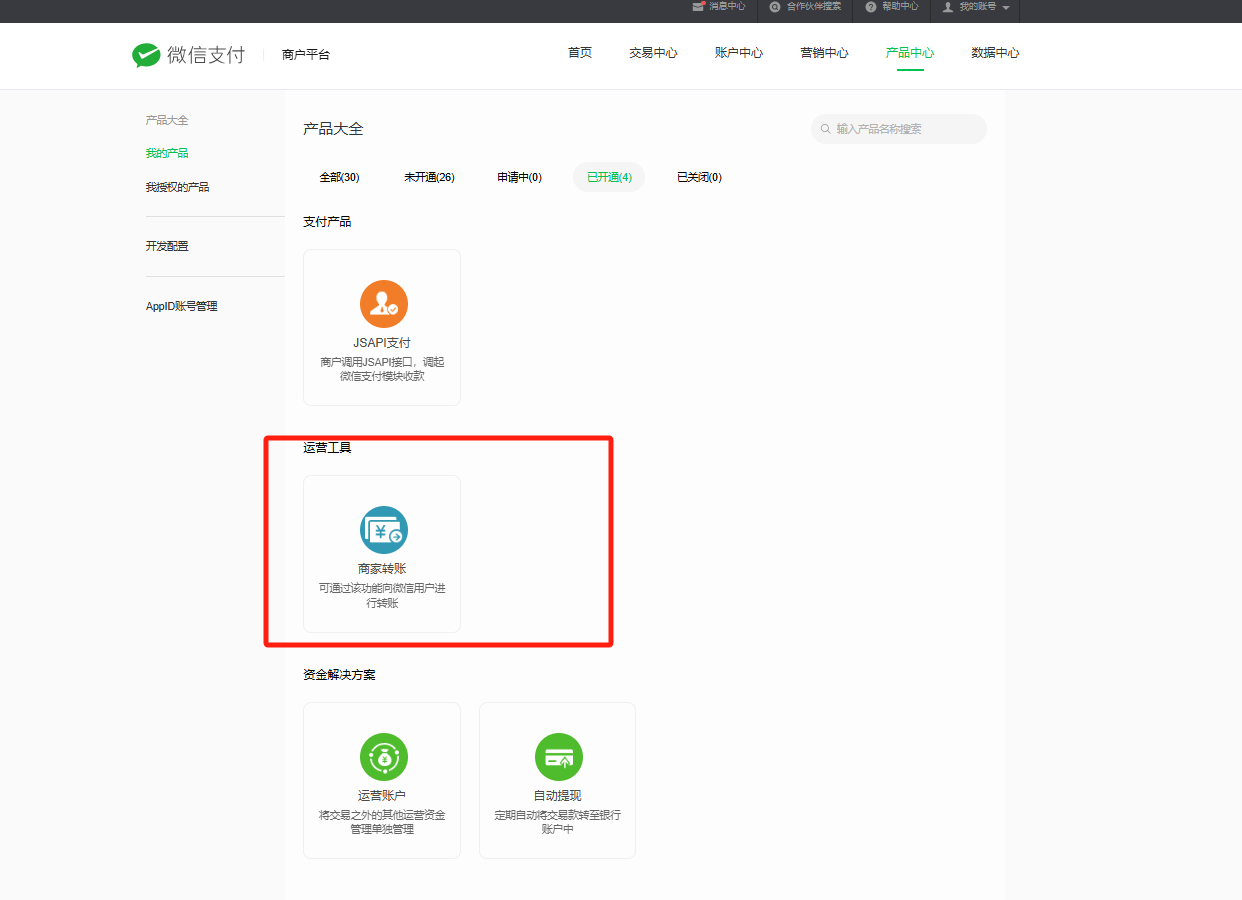Click the product name search field
This screenshot has width=1242, height=900.
905,129
